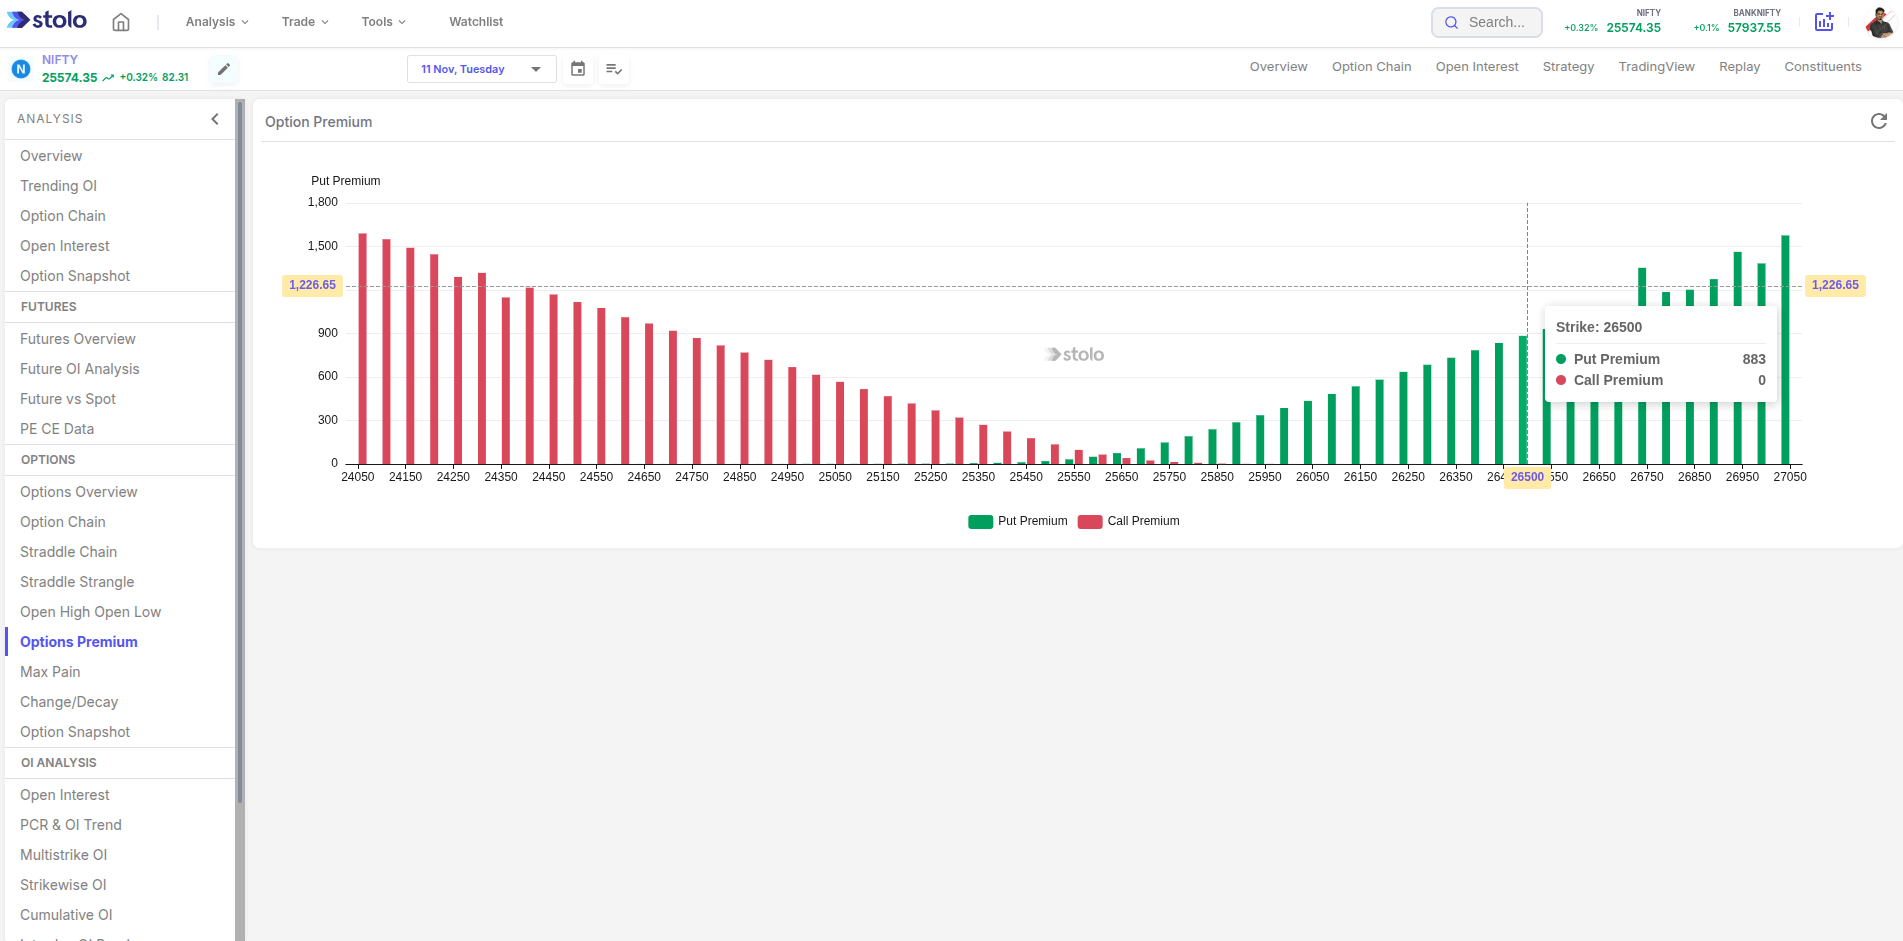Screen dimensions: 1903x941
Task: Click the pencil edit icon next to NIFTY
Action: click(x=223, y=69)
